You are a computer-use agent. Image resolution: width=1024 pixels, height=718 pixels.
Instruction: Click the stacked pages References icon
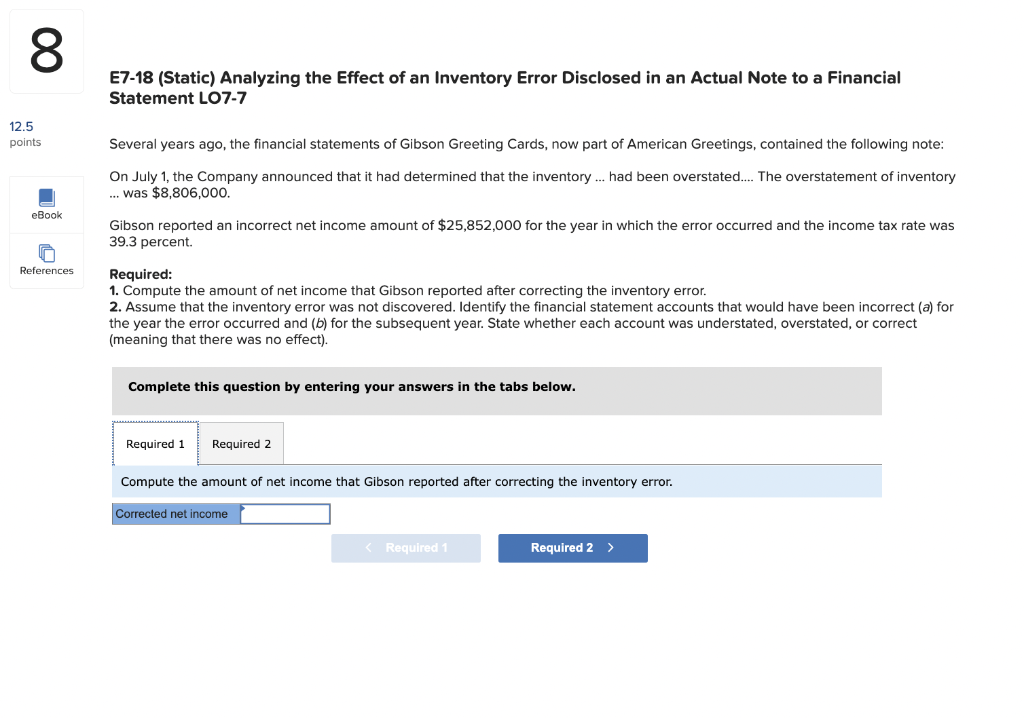point(46,252)
